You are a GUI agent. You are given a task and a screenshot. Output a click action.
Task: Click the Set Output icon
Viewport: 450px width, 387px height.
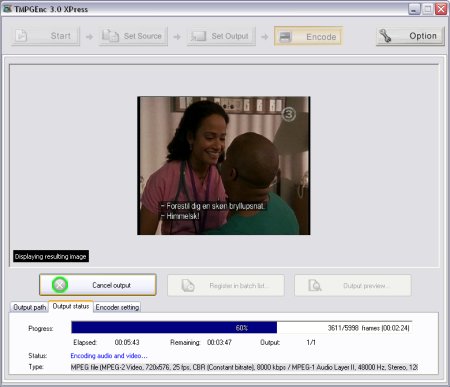coord(198,36)
